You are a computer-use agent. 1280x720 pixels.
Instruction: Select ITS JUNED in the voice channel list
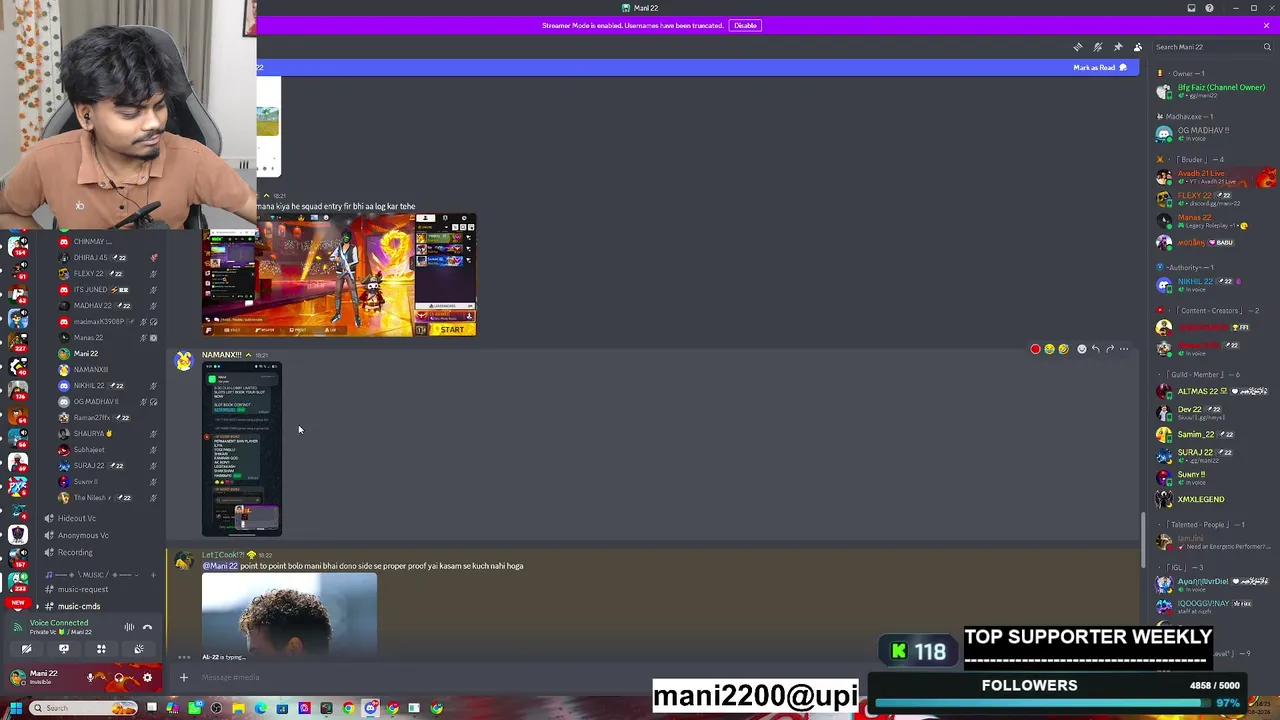pos(106,289)
